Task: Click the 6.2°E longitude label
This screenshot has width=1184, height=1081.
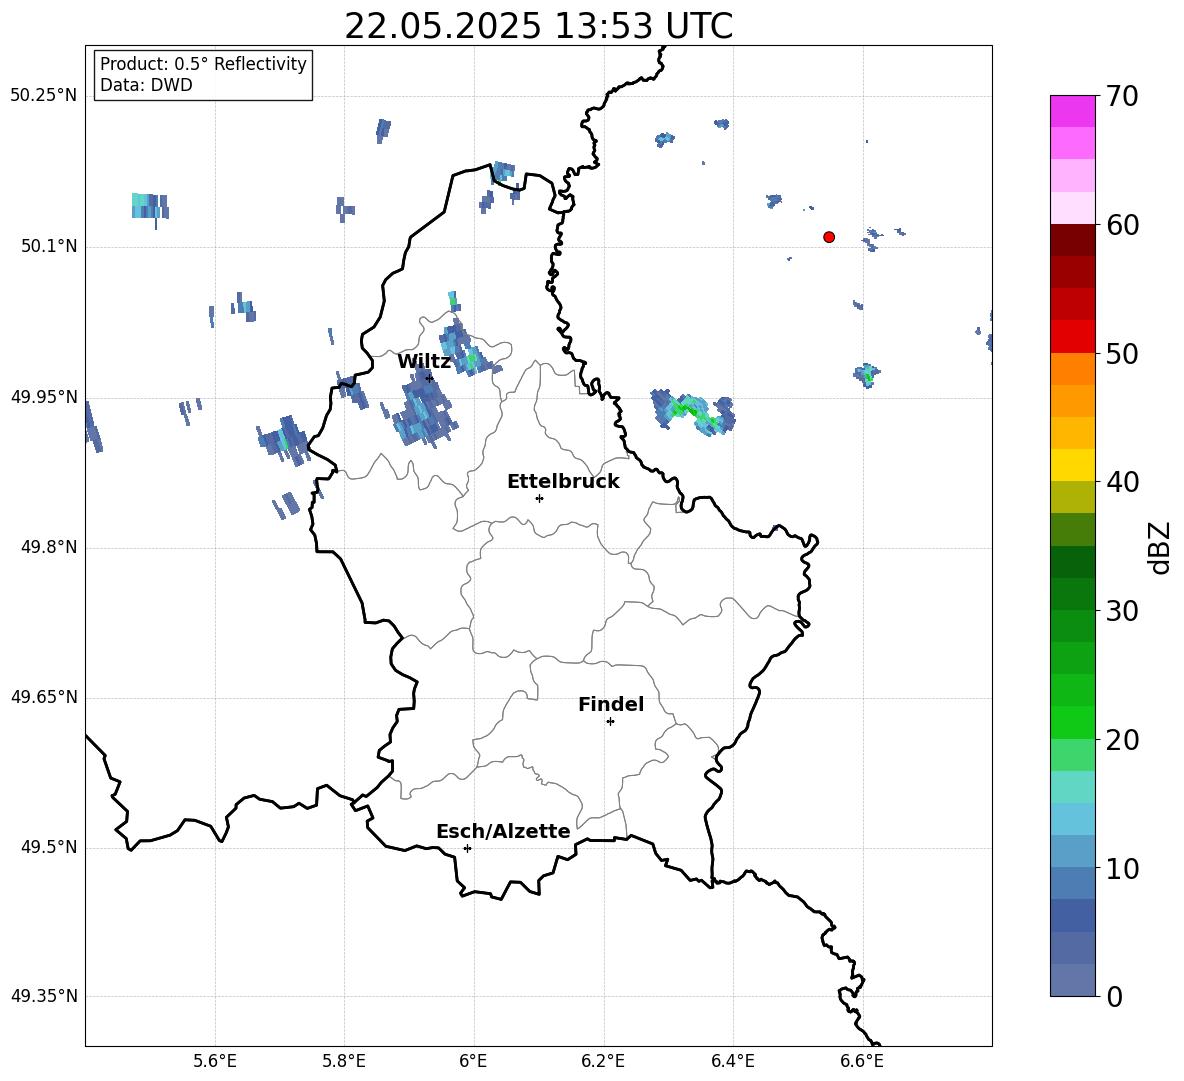Action: coord(603,1062)
